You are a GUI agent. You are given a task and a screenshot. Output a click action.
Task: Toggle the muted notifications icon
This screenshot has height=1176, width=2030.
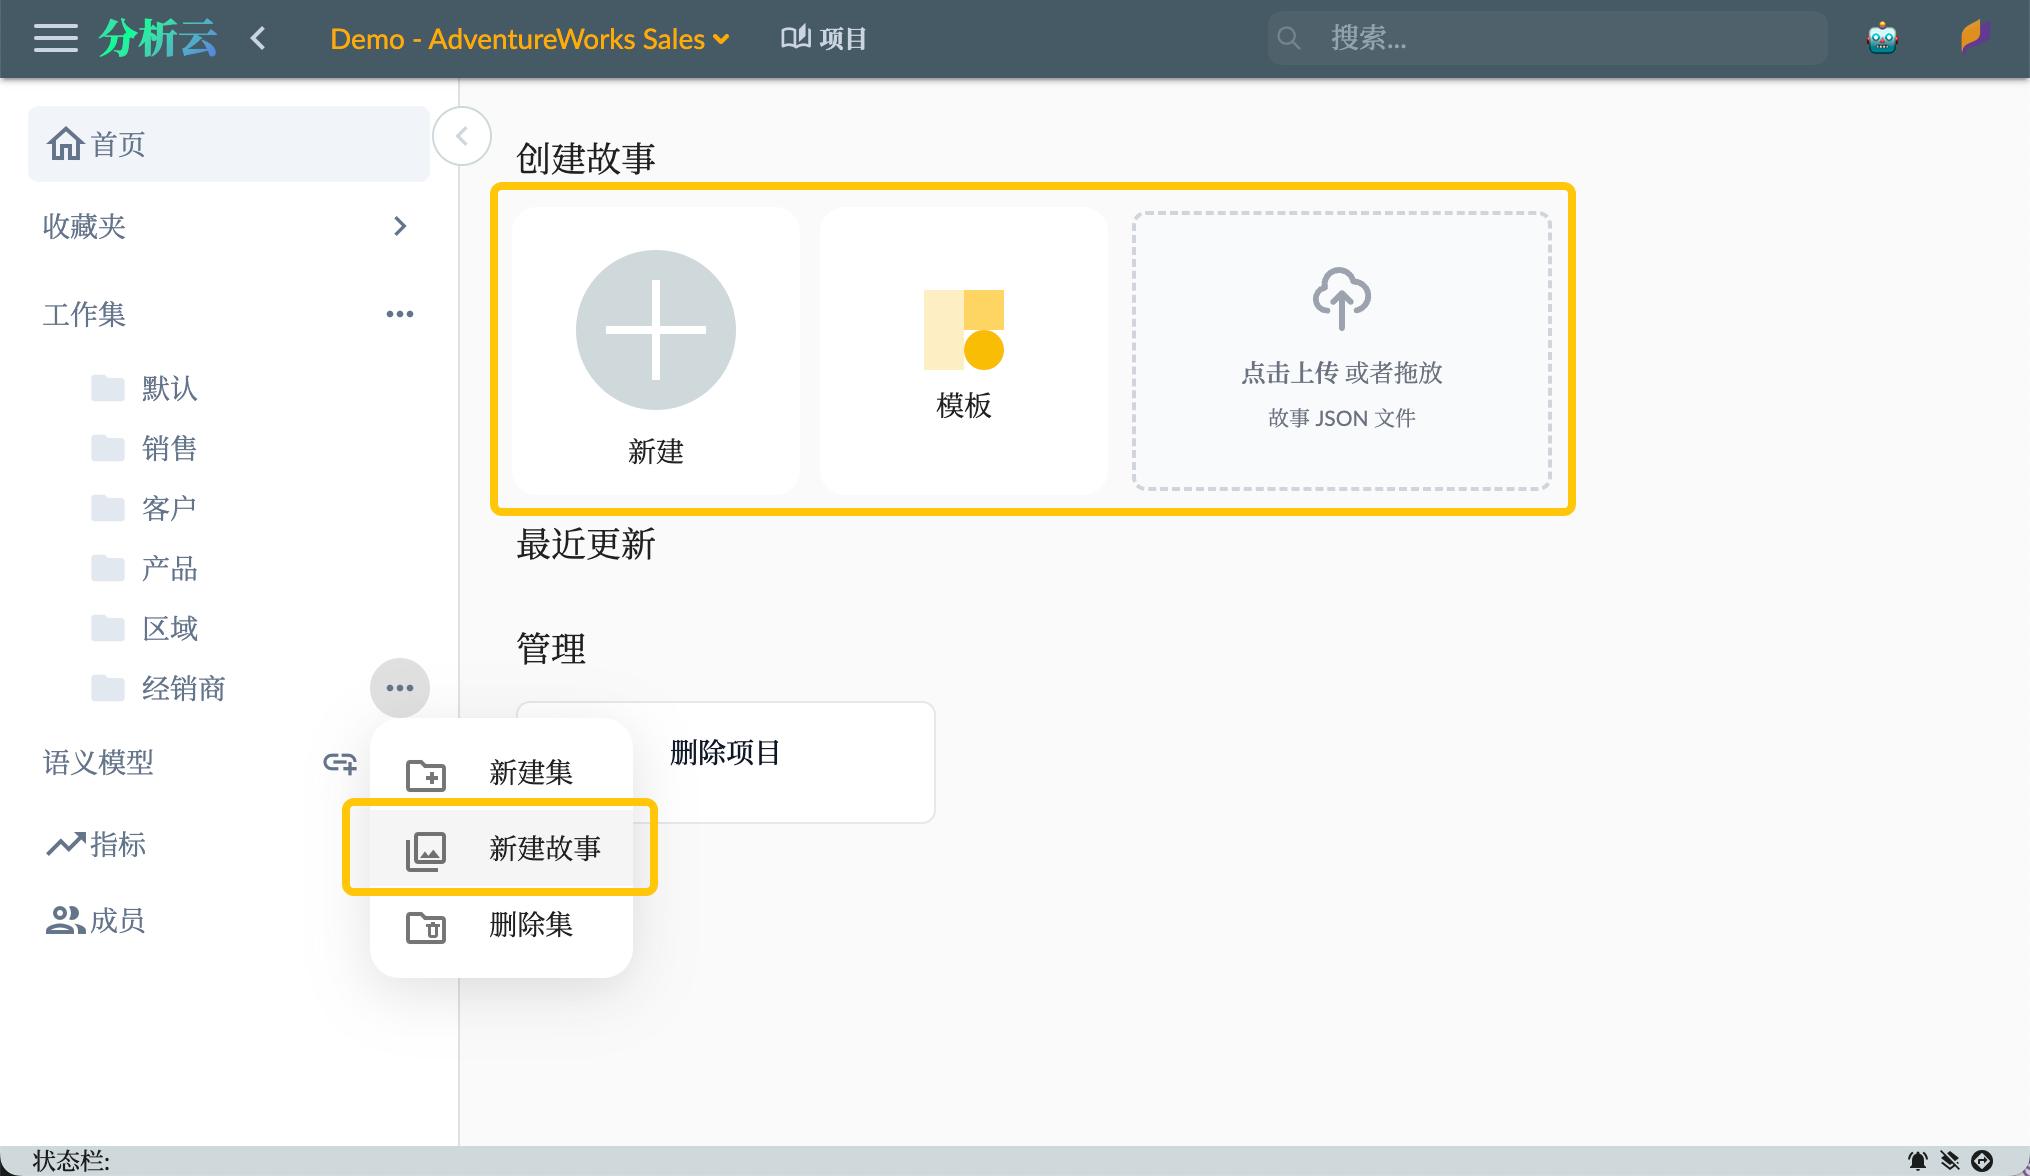click(1950, 1162)
